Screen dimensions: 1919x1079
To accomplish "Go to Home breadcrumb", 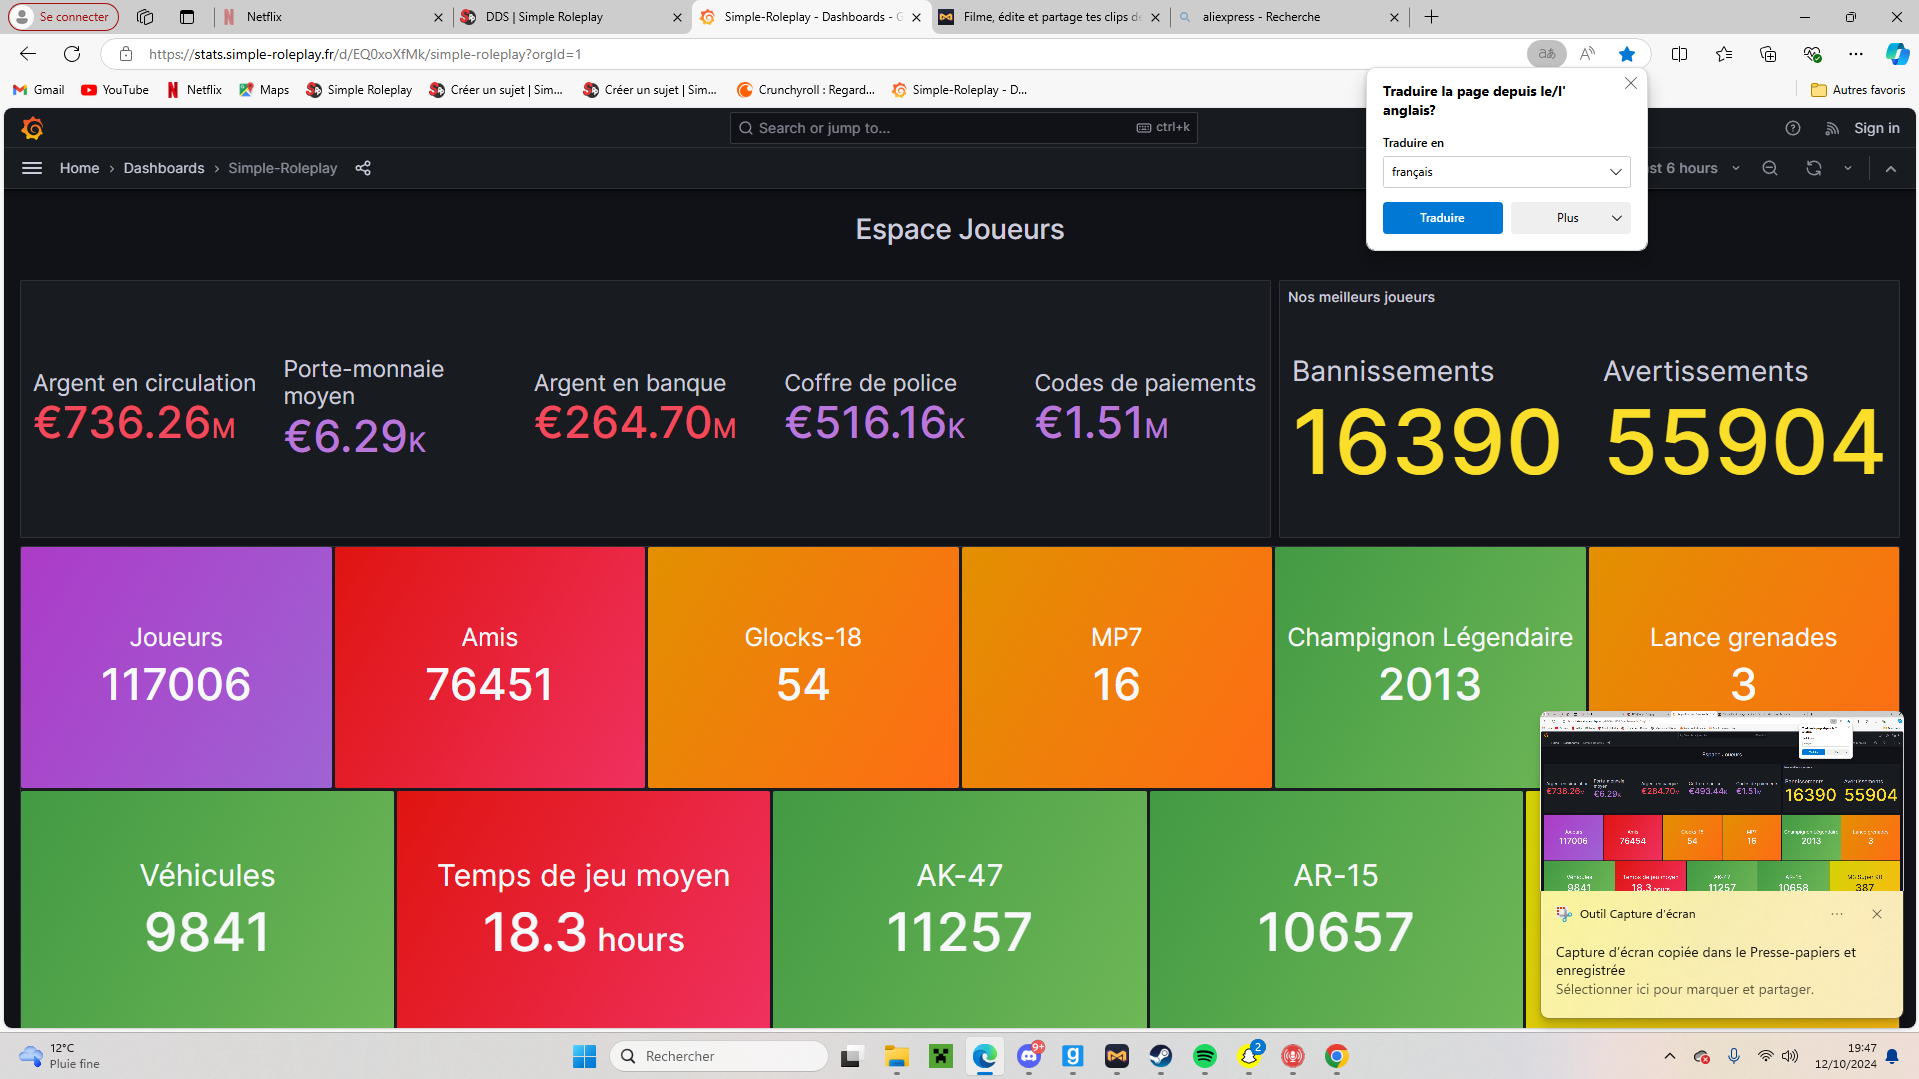I will pyautogui.click(x=79, y=168).
